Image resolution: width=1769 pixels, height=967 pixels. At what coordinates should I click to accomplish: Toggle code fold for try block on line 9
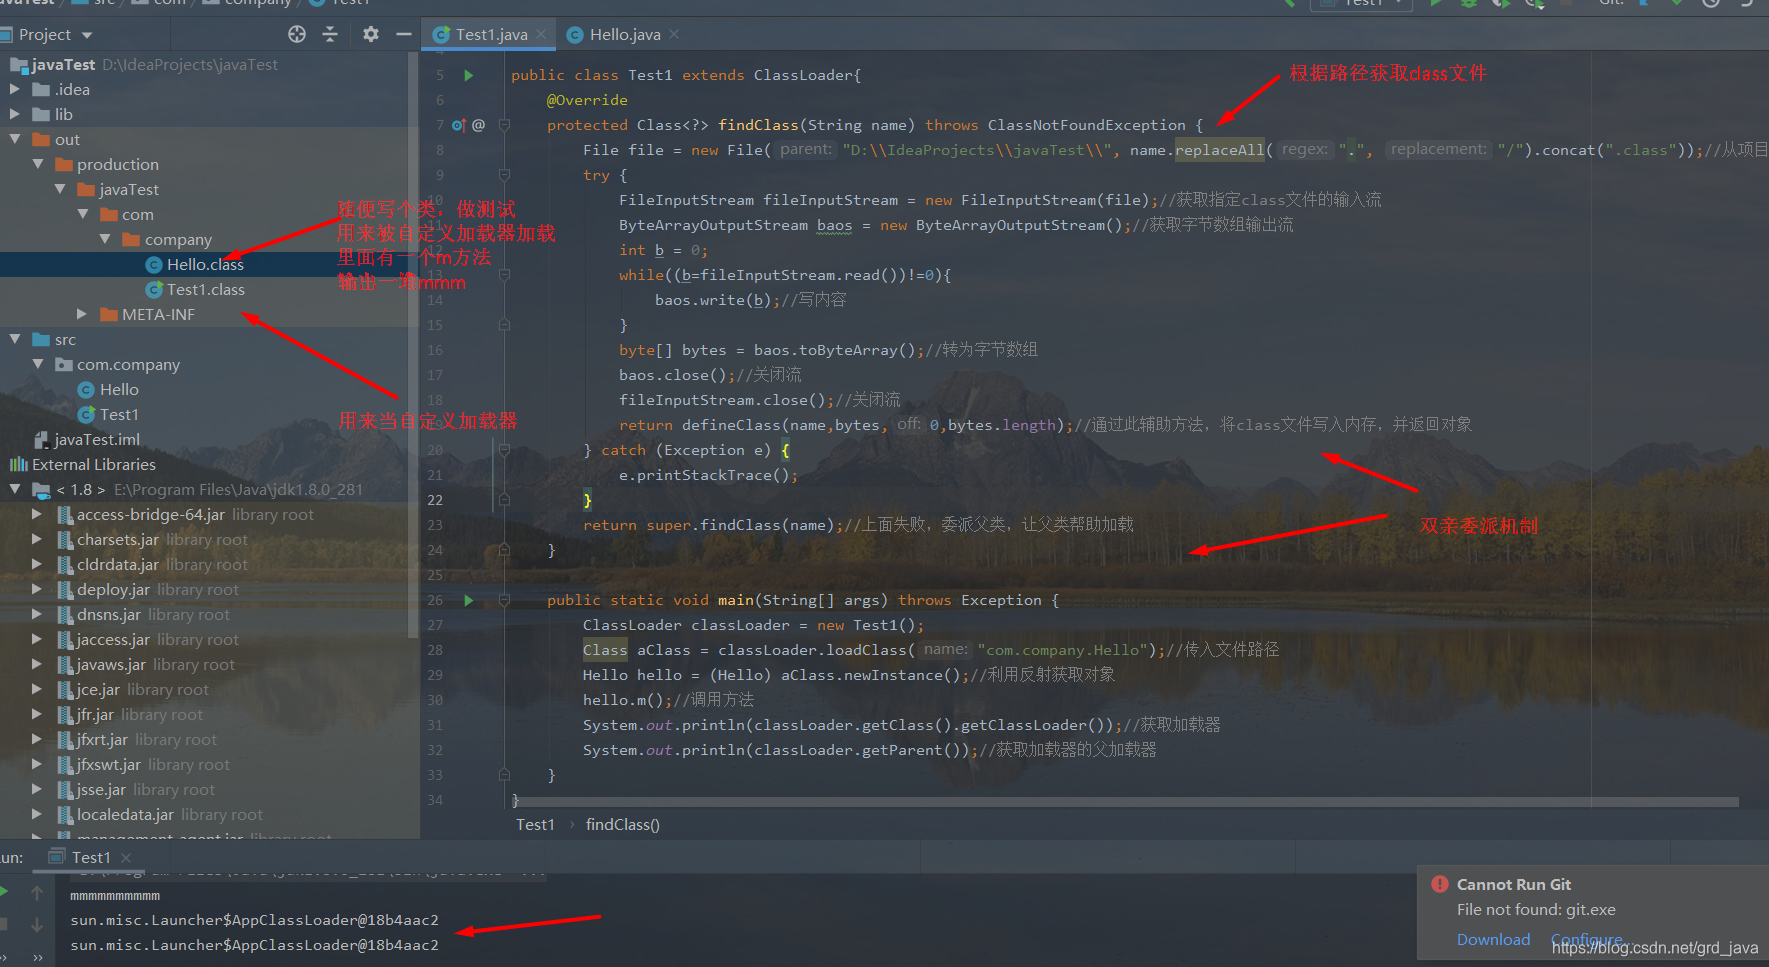(x=504, y=175)
